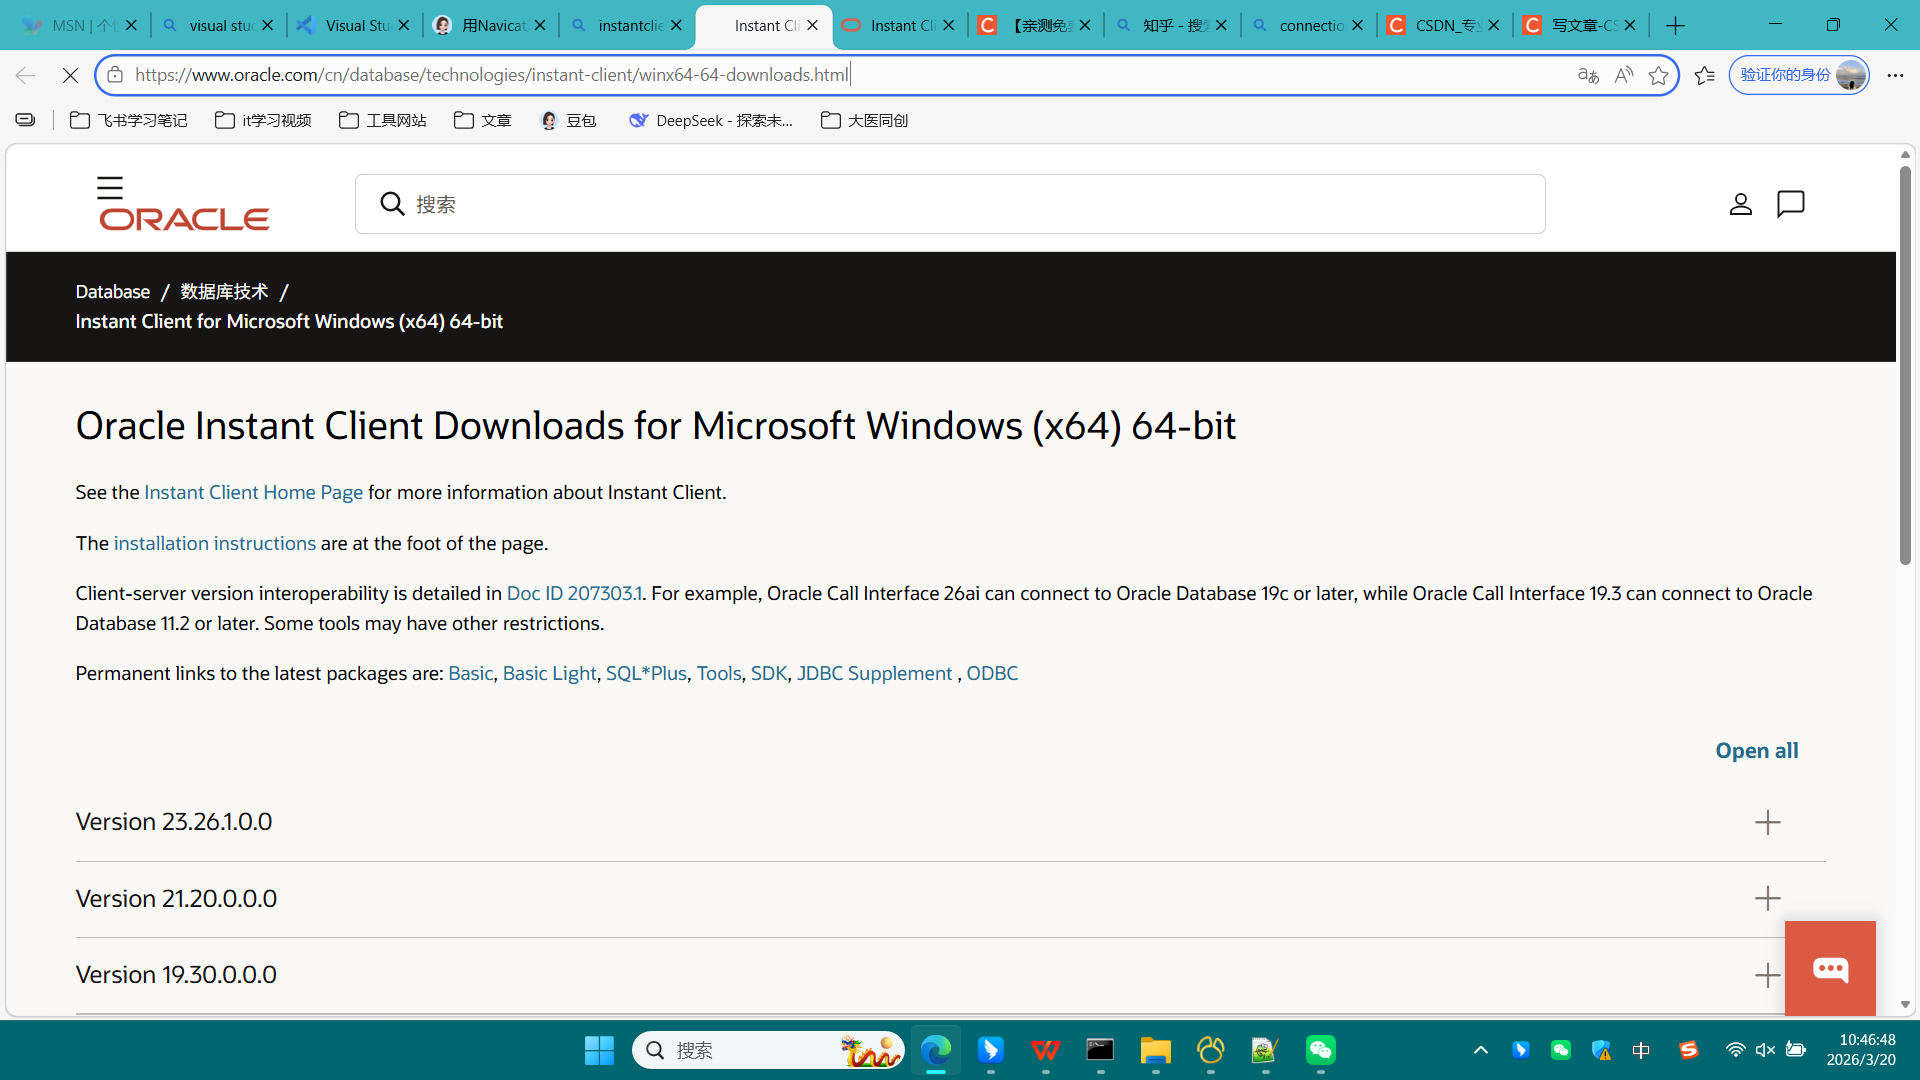Open the 文章 bookmark folder
The image size is (1920, 1080).
click(483, 120)
